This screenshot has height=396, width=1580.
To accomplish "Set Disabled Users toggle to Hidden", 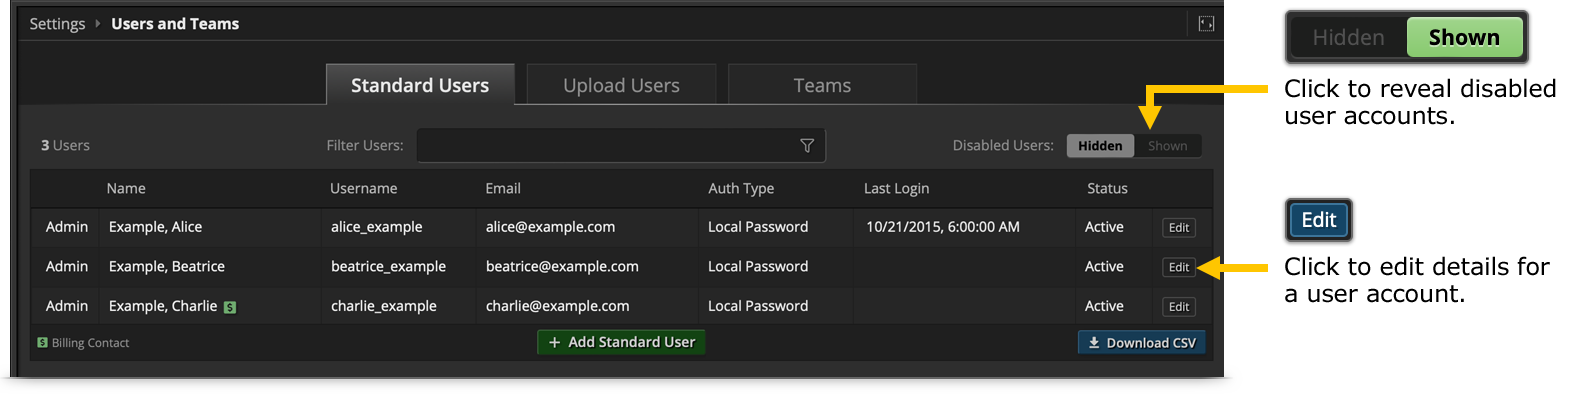I will point(1100,146).
